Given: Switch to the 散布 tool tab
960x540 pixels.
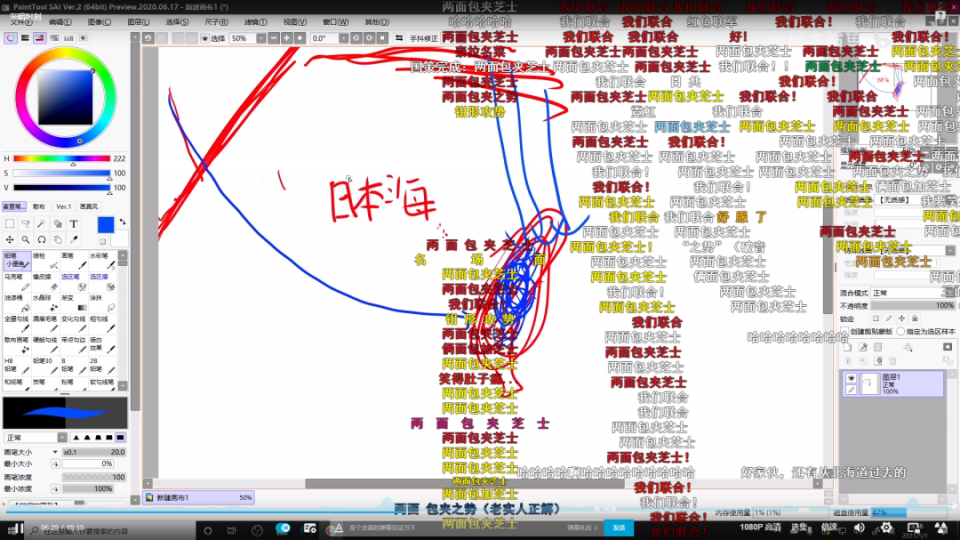Looking at the screenshot, I should pyautogui.click(x=39, y=206).
